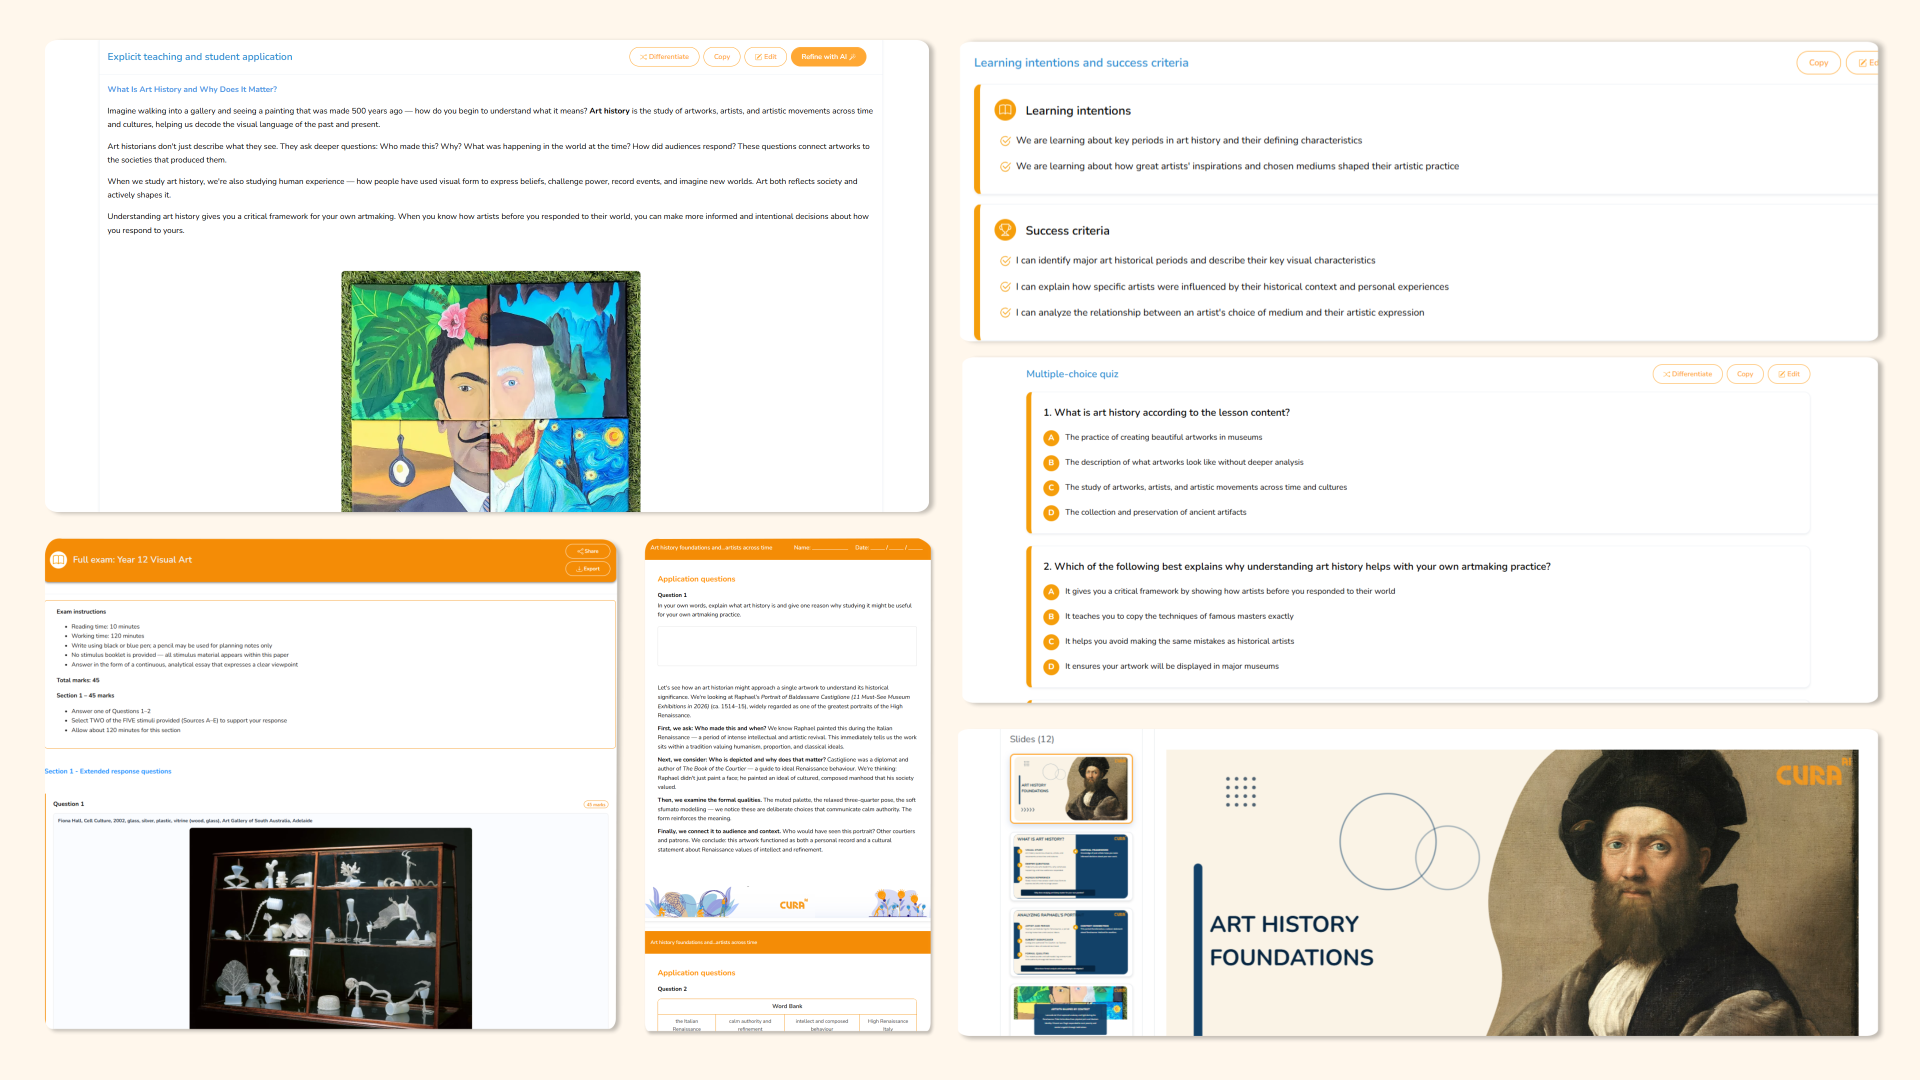Click quiz question '1. What is art history according to the lesson content?'
The image size is (1920, 1080).
pos(1166,413)
